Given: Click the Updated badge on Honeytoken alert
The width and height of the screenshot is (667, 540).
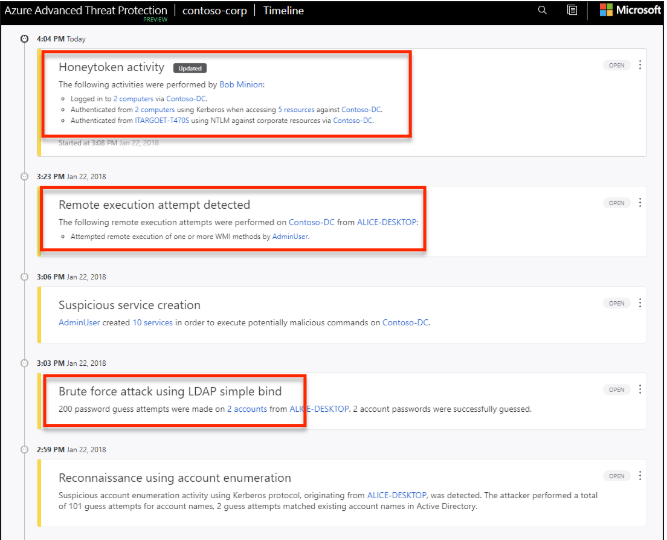Looking at the screenshot, I should click(x=190, y=68).
